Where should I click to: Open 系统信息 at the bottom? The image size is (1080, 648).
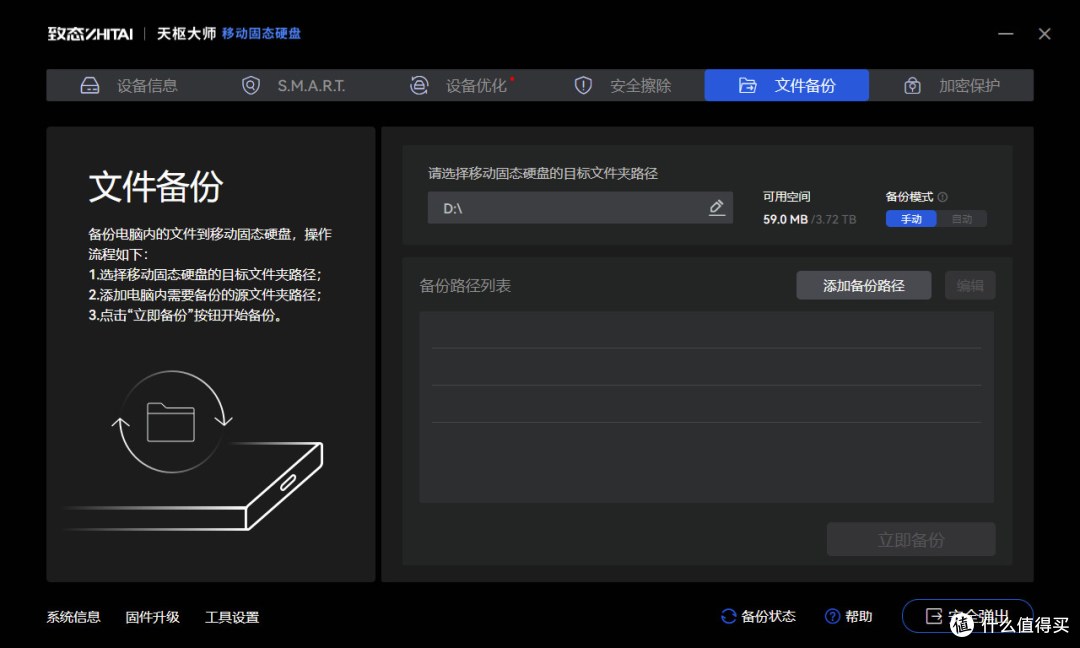click(x=74, y=617)
